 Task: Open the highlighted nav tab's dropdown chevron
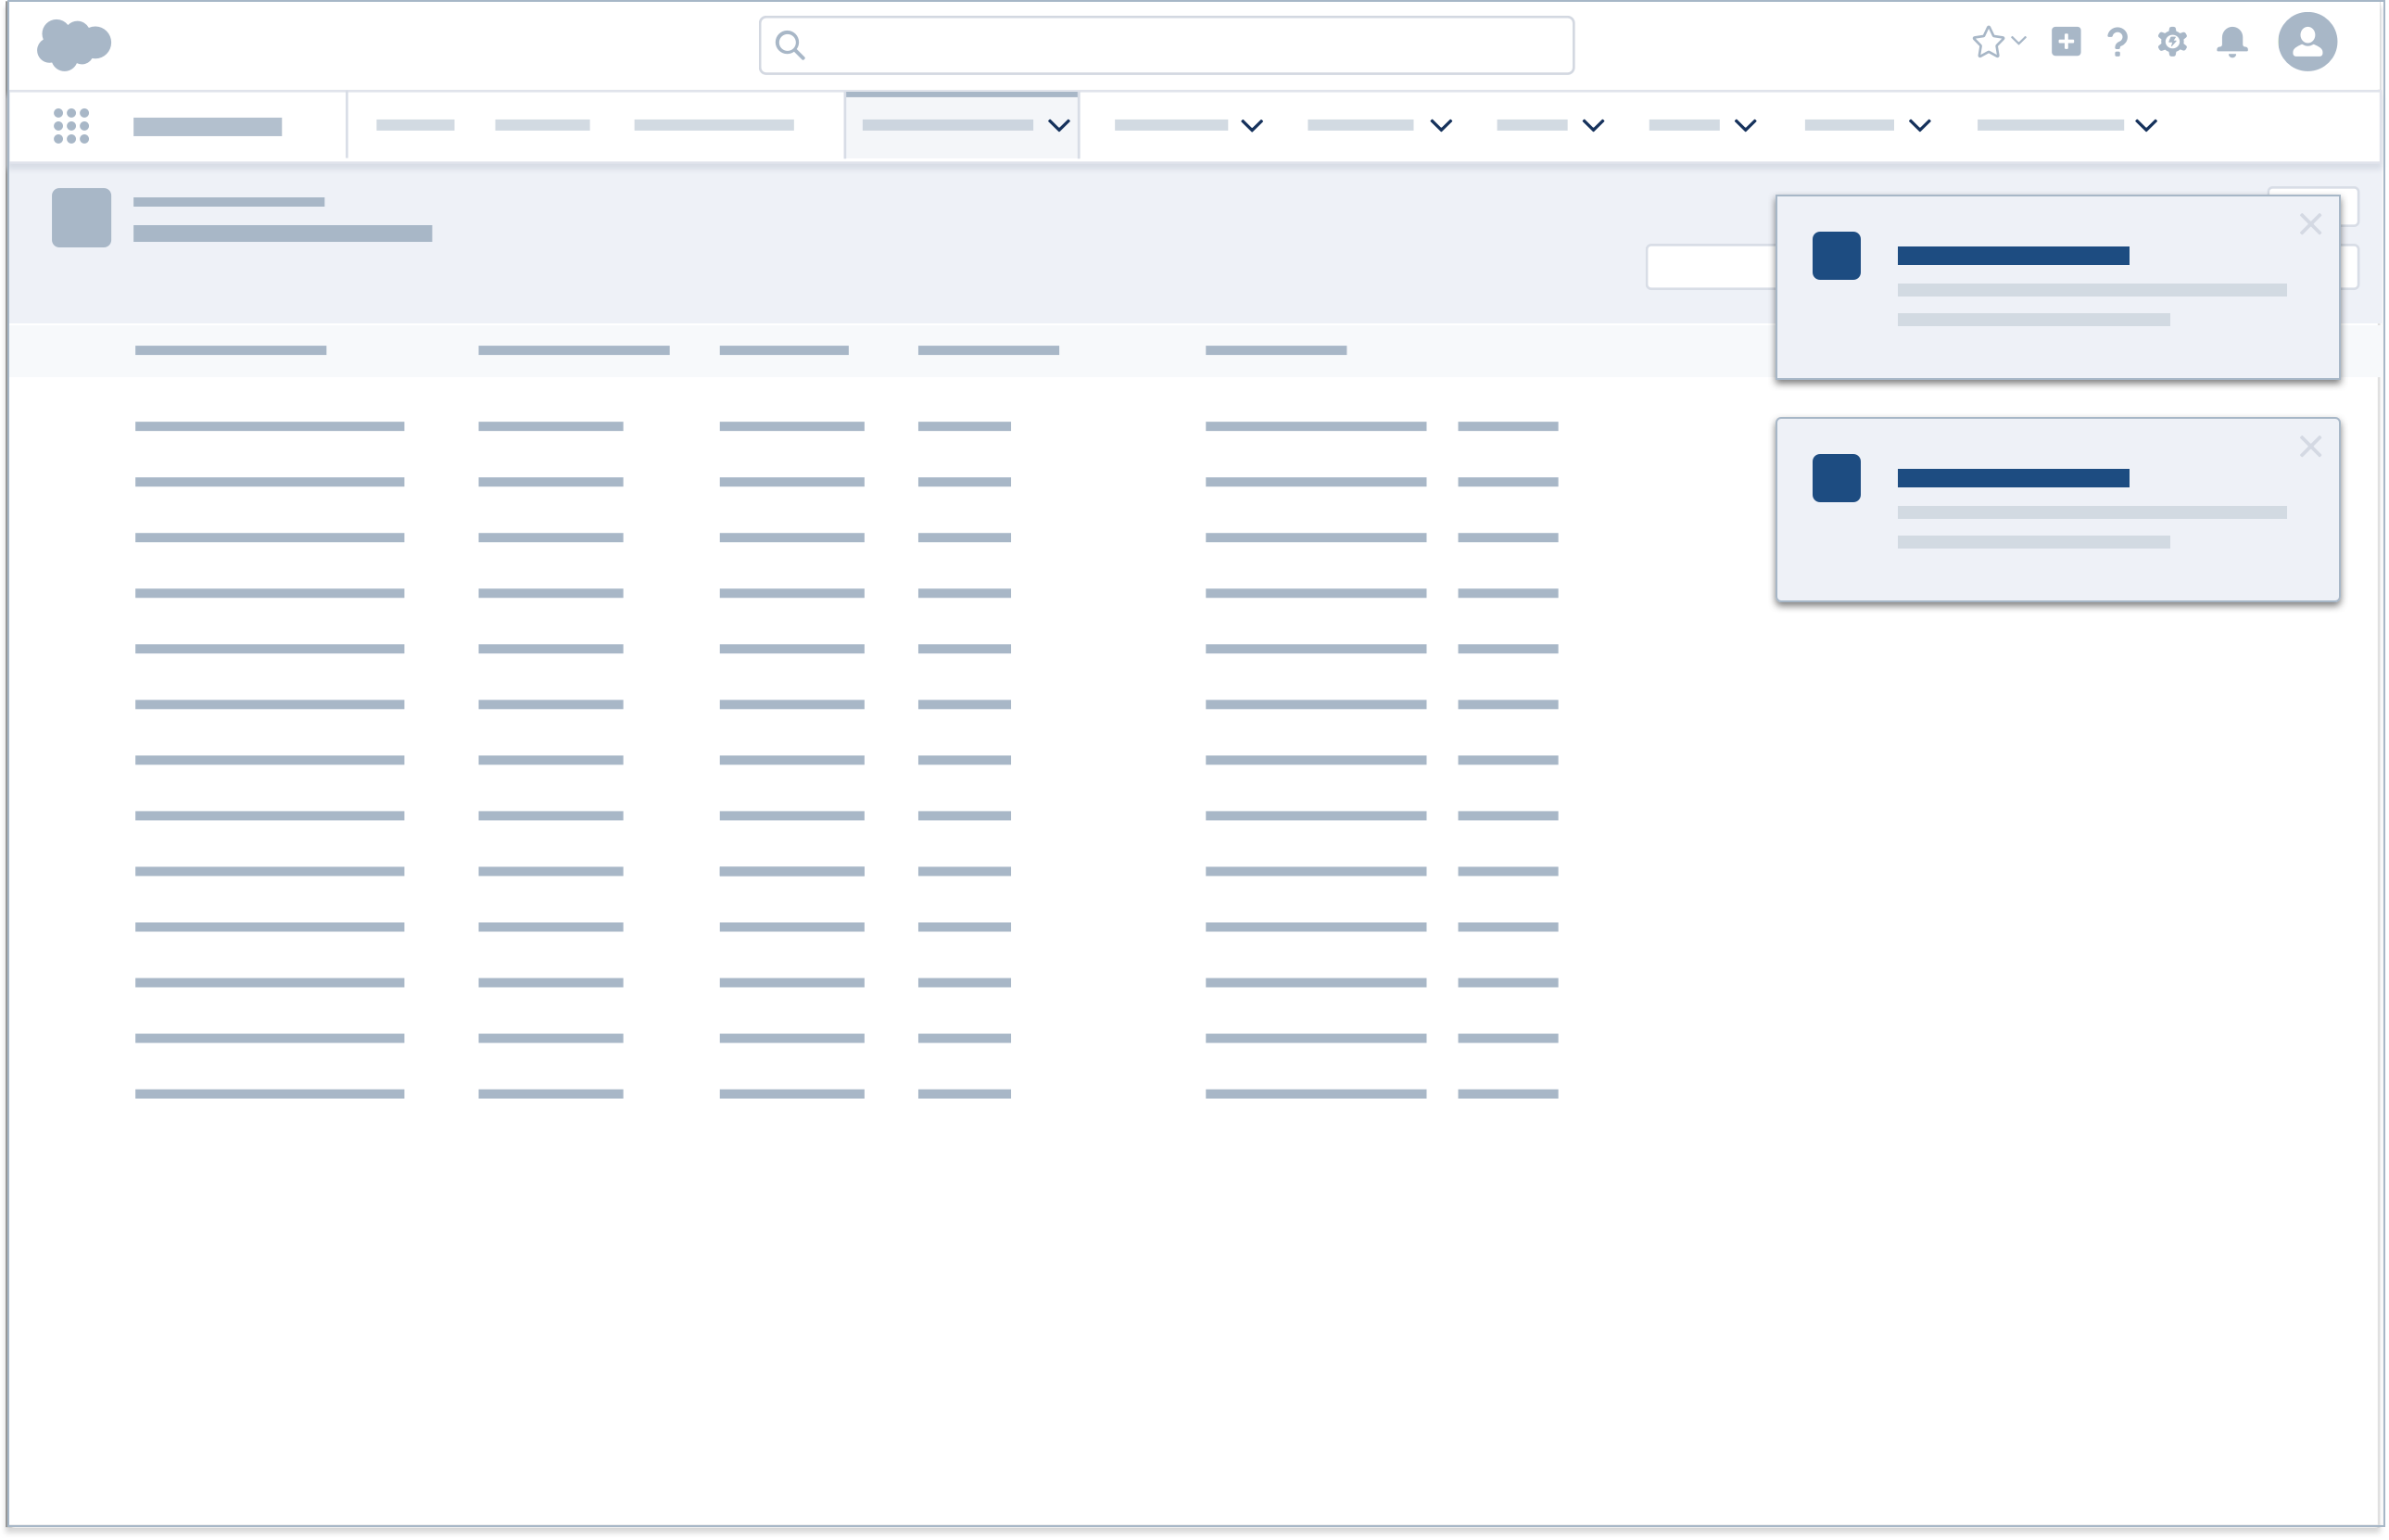[x=1057, y=126]
